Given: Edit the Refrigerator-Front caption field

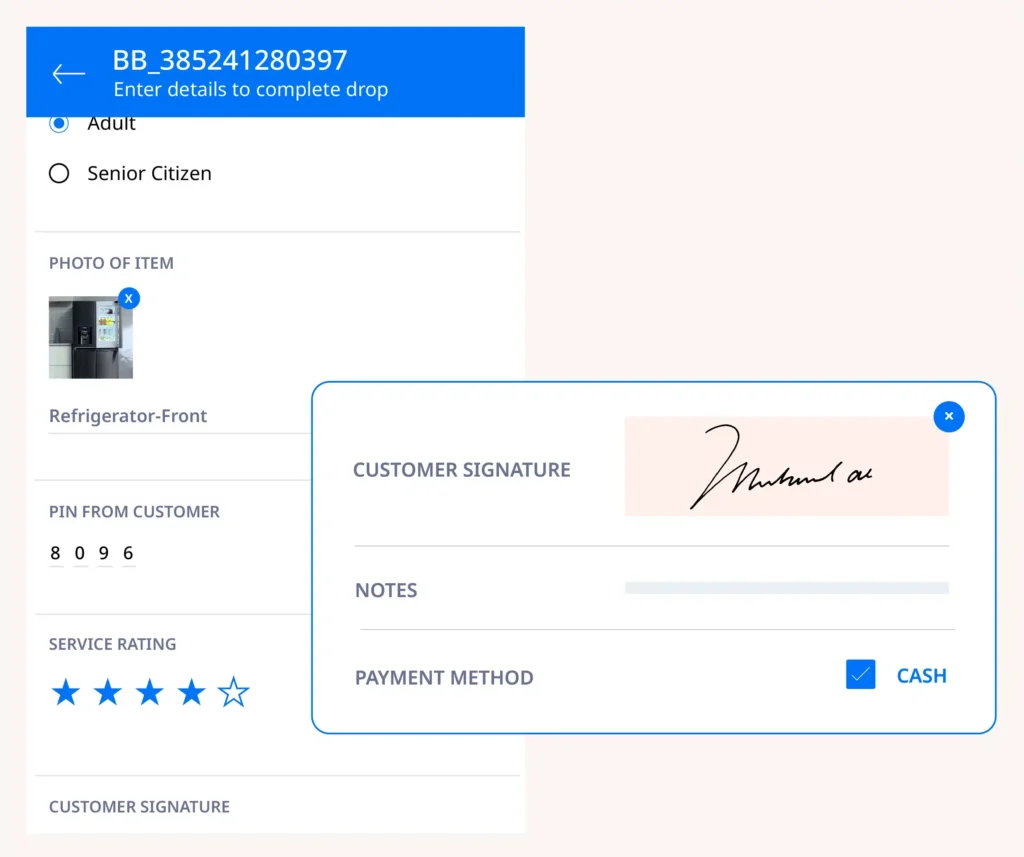Looking at the screenshot, I should (170, 417).
